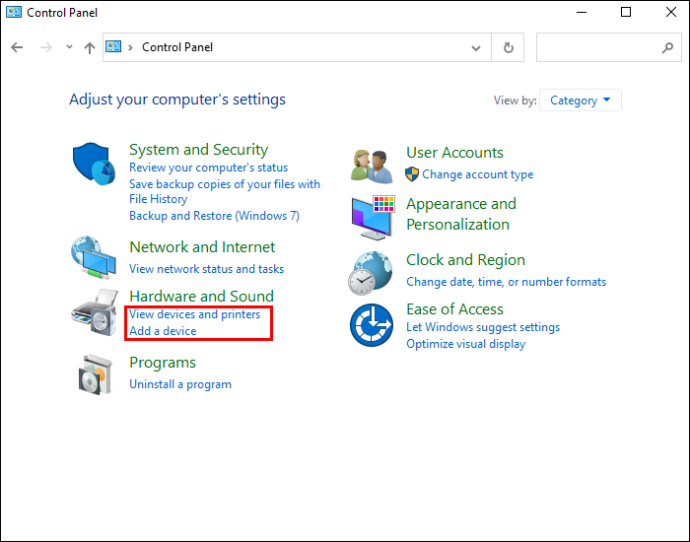Click the Back navigation arrow

click(17, 47)
